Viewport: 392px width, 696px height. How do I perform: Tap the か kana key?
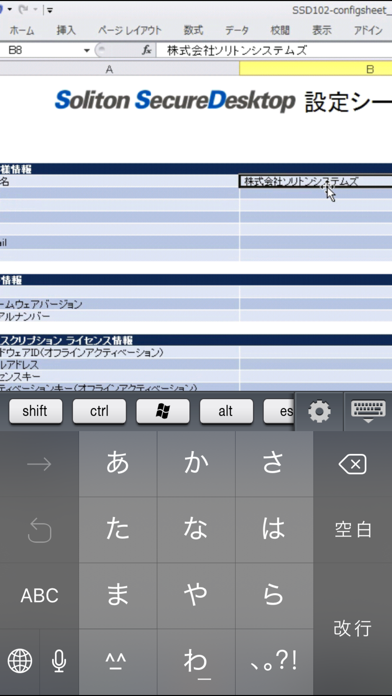click(196, 463)
